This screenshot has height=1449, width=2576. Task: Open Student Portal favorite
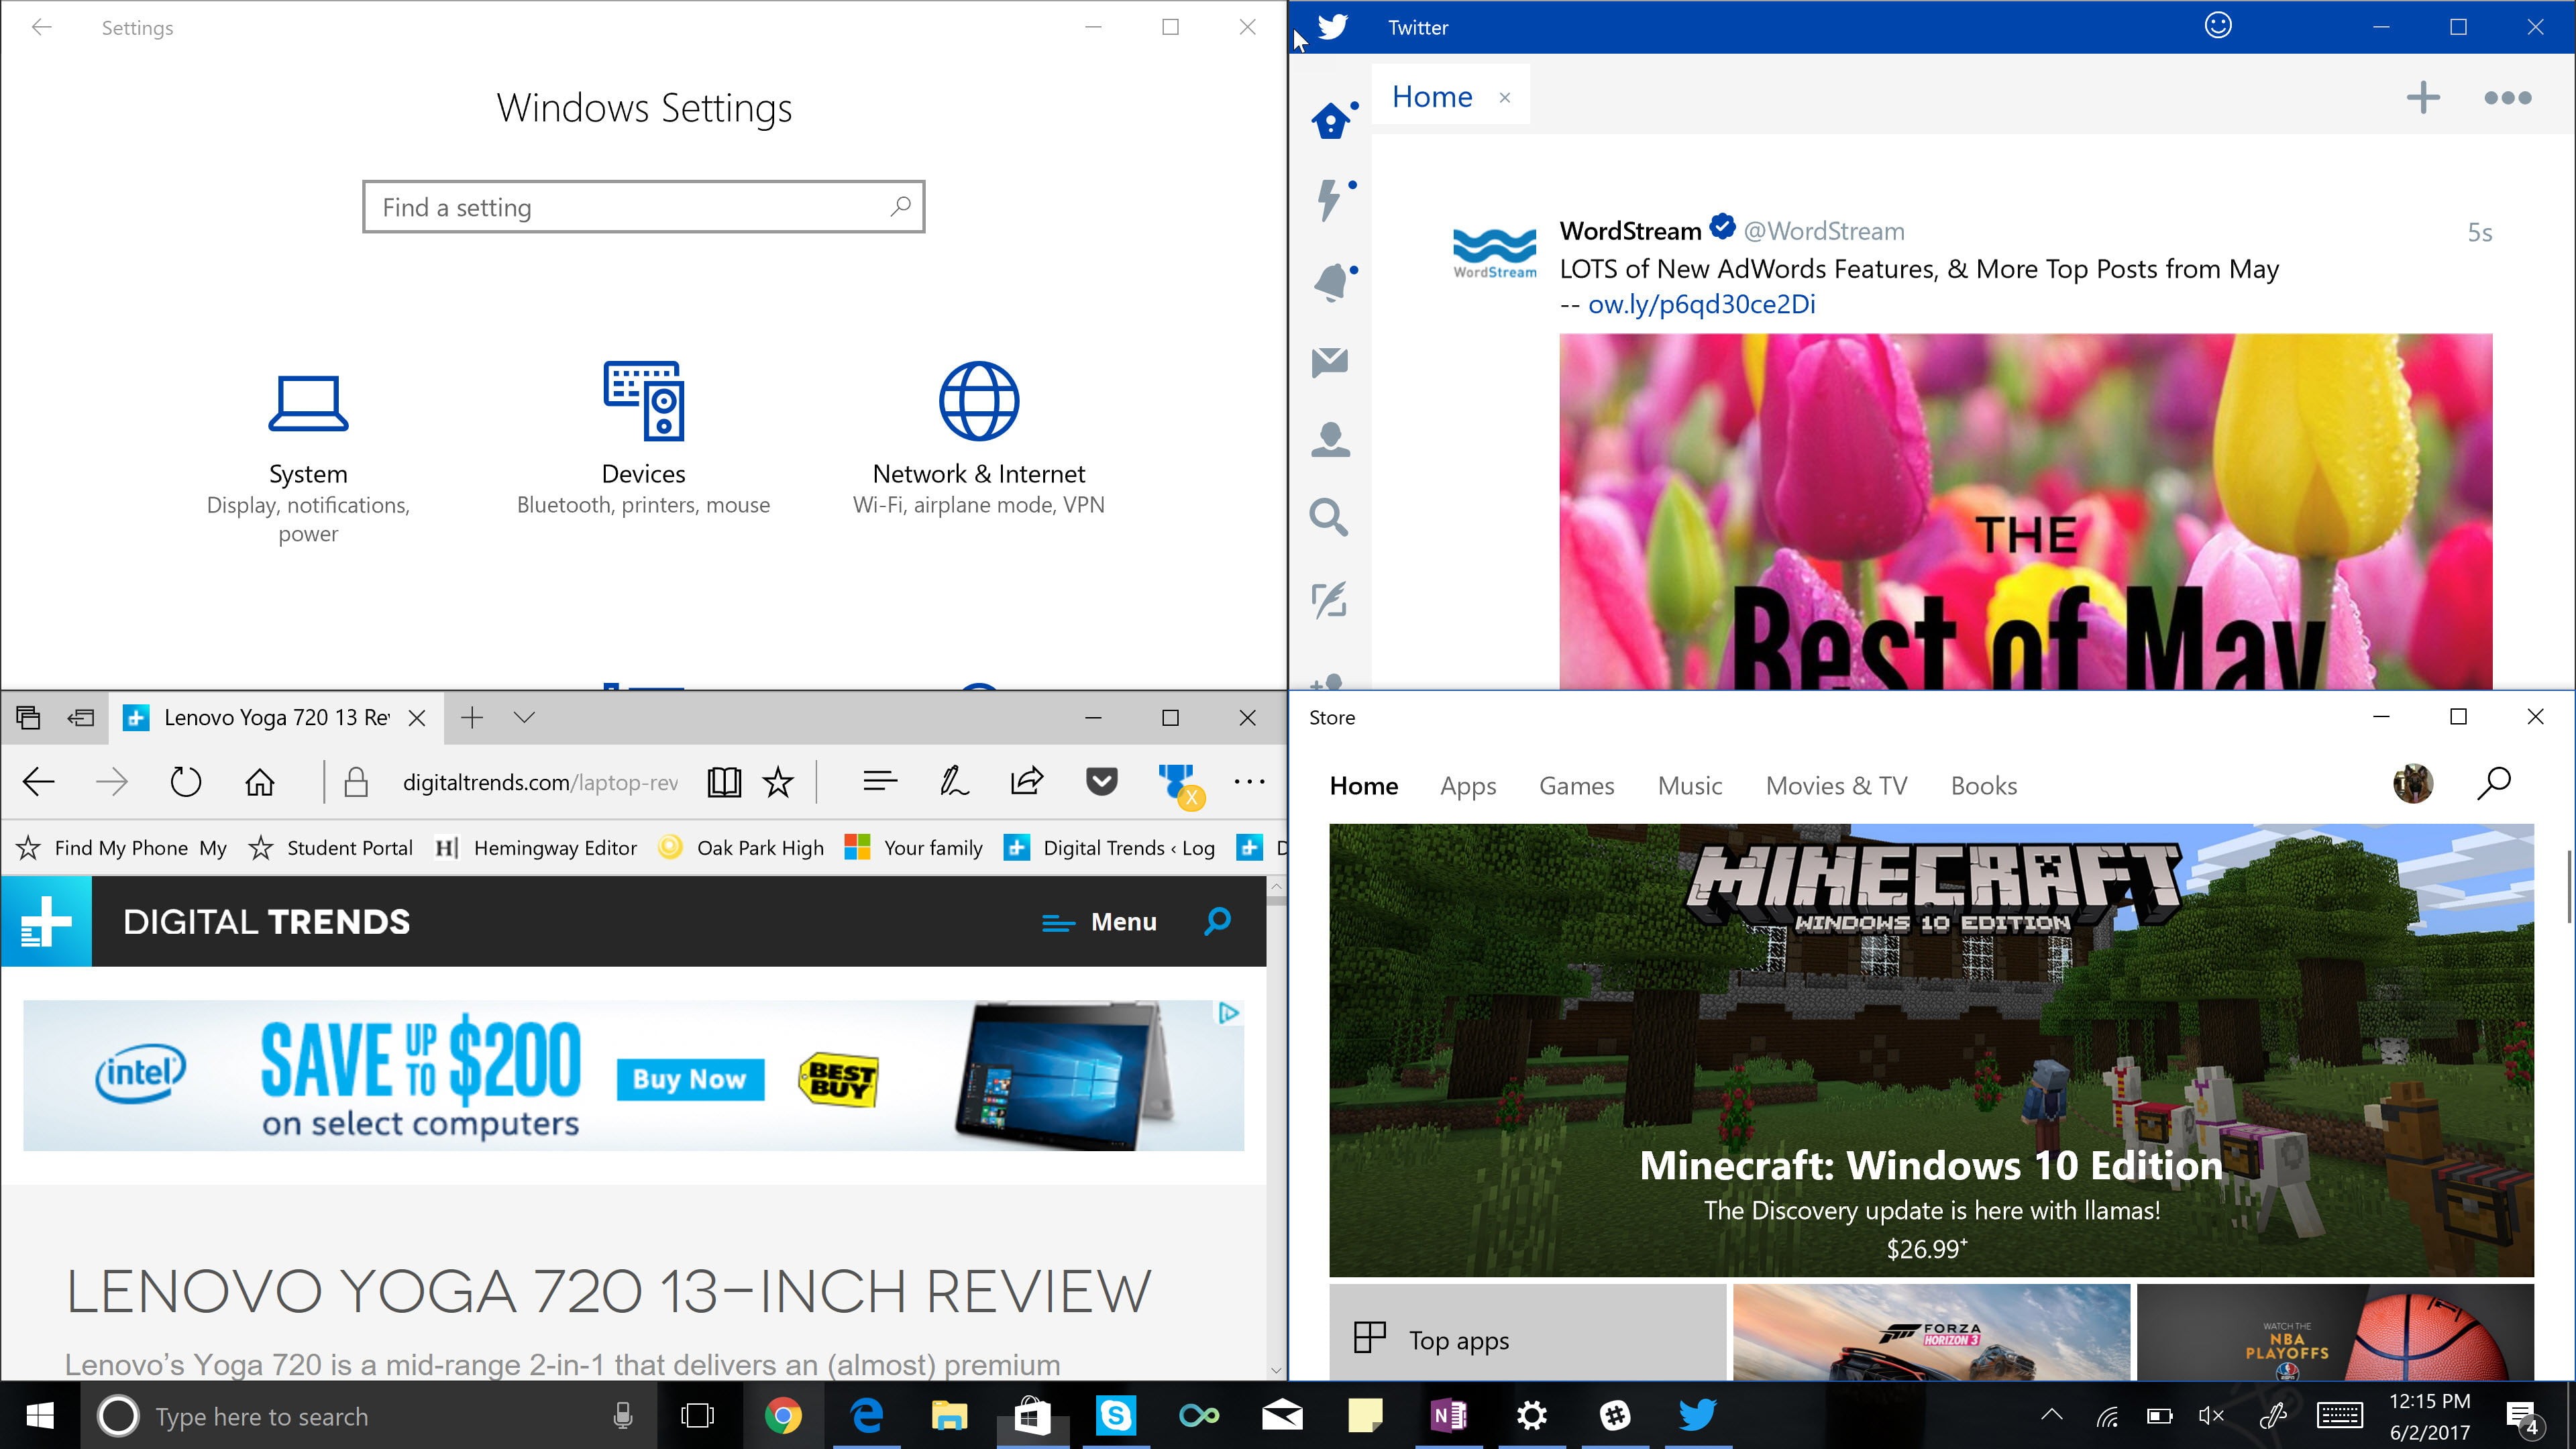331,848
